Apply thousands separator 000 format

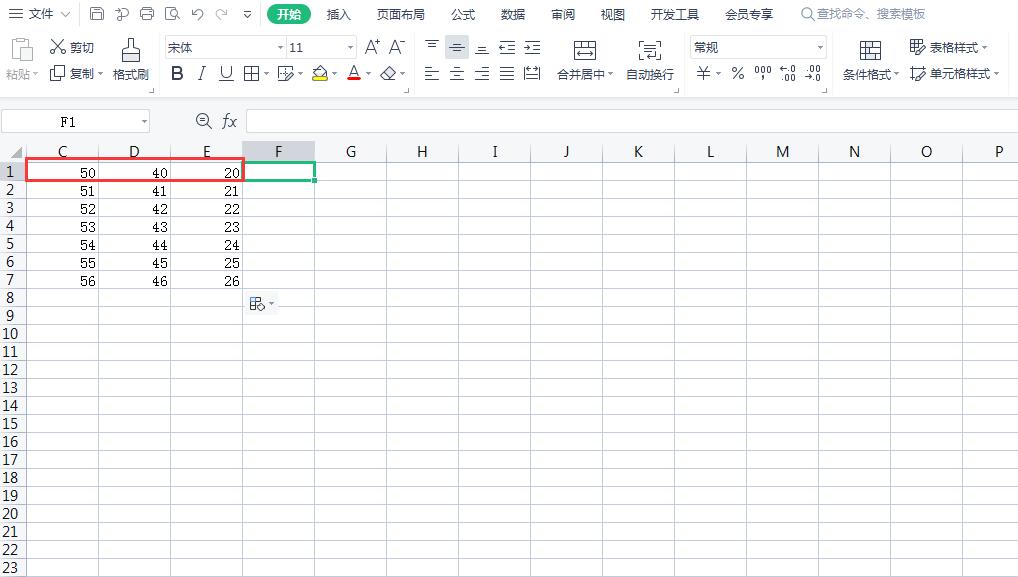(x=763, y=73)
